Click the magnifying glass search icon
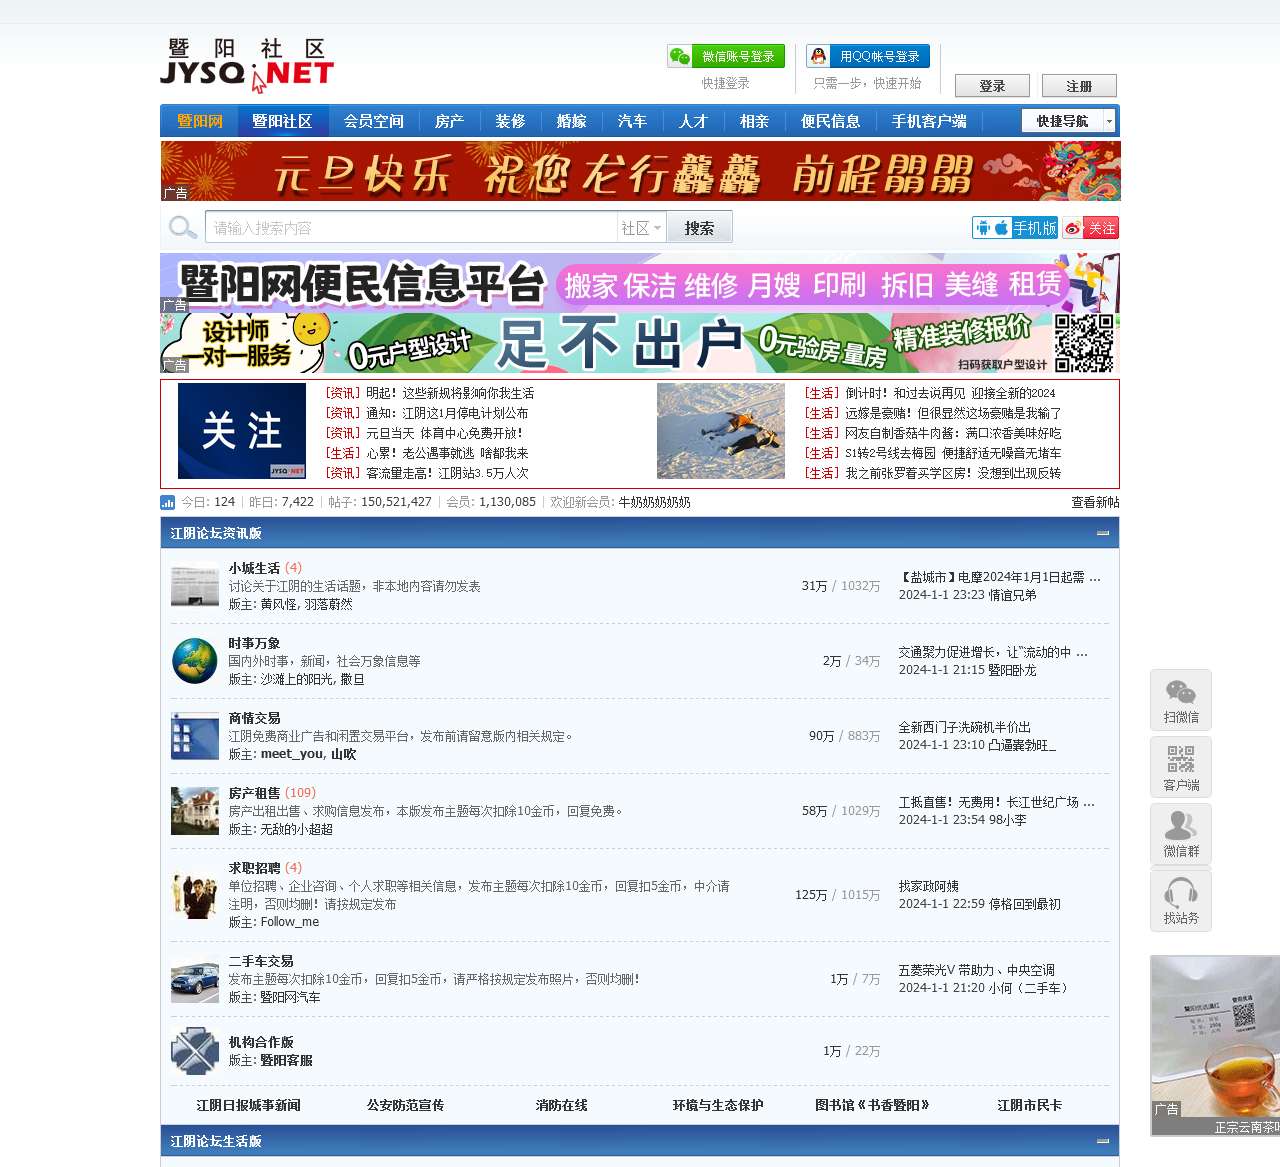1280x1167 pixels. tap(183, 227)
